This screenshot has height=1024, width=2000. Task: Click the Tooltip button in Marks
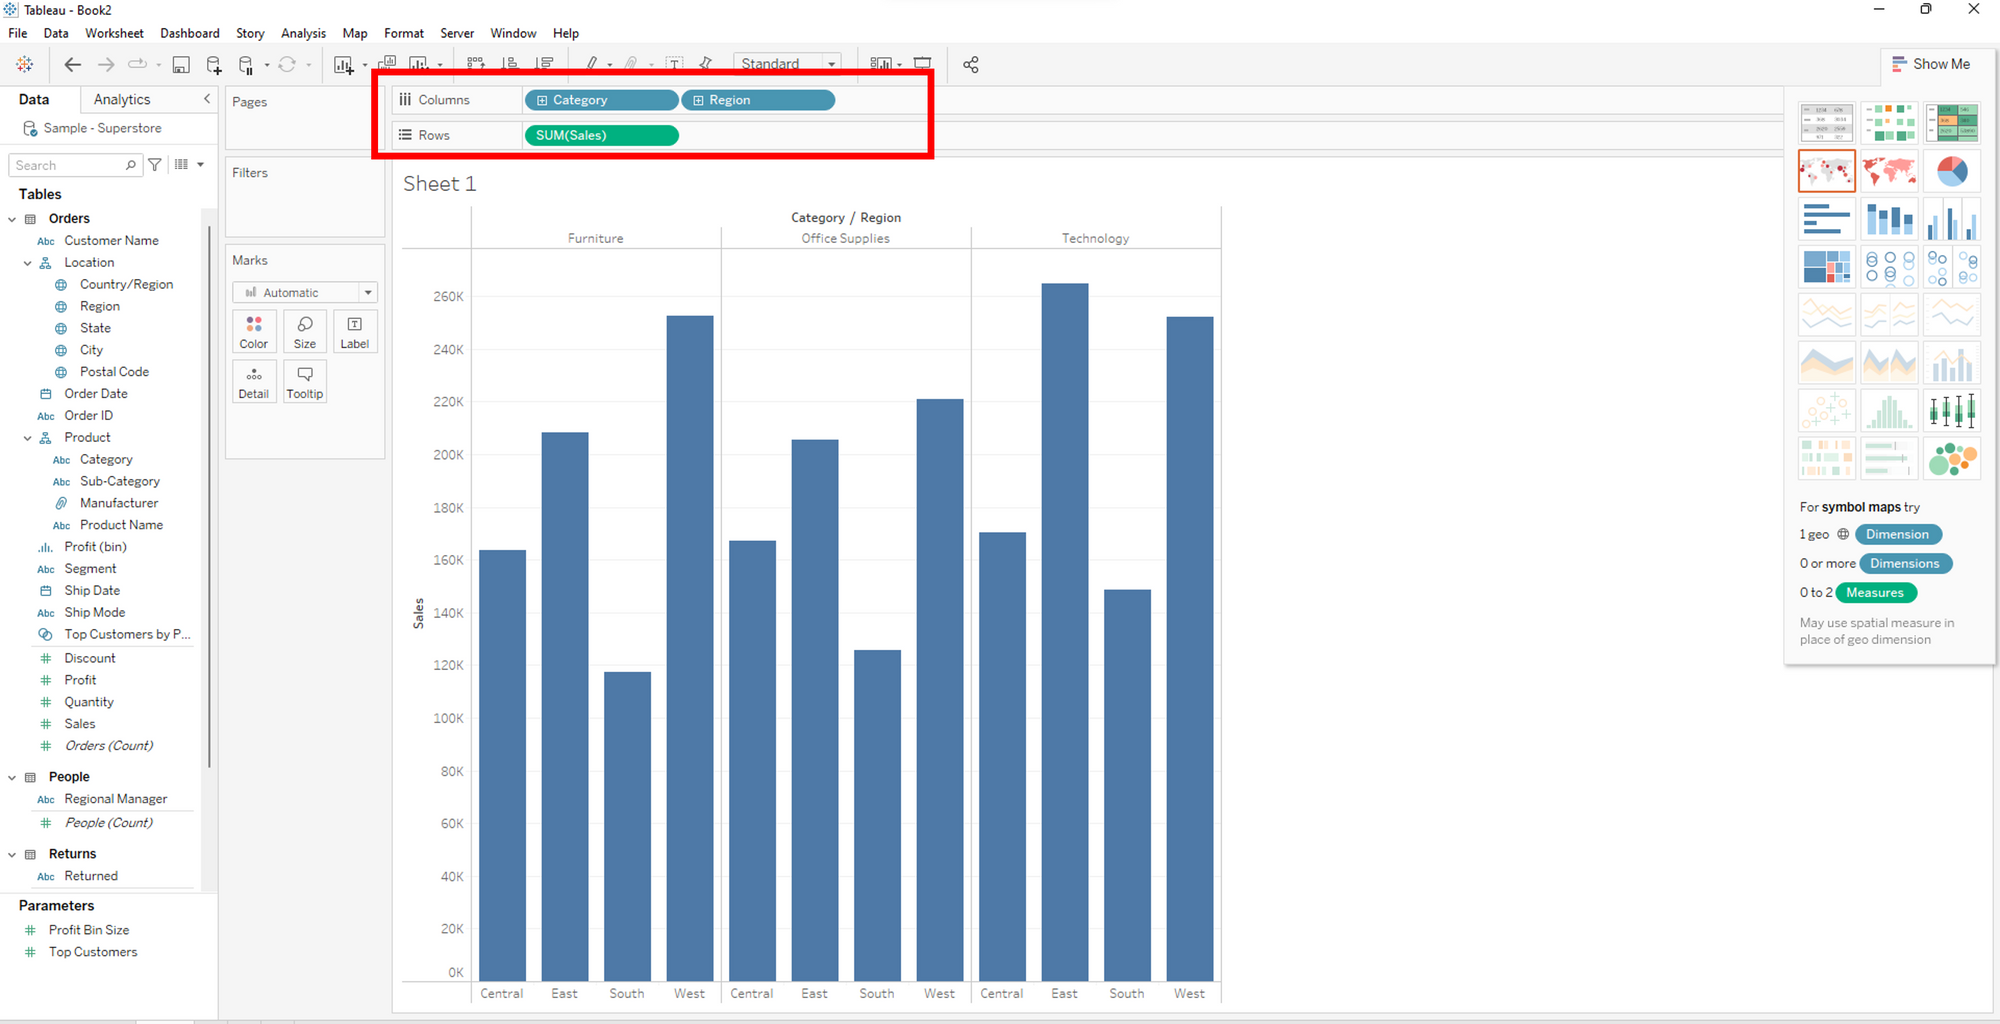click(305, 382)
